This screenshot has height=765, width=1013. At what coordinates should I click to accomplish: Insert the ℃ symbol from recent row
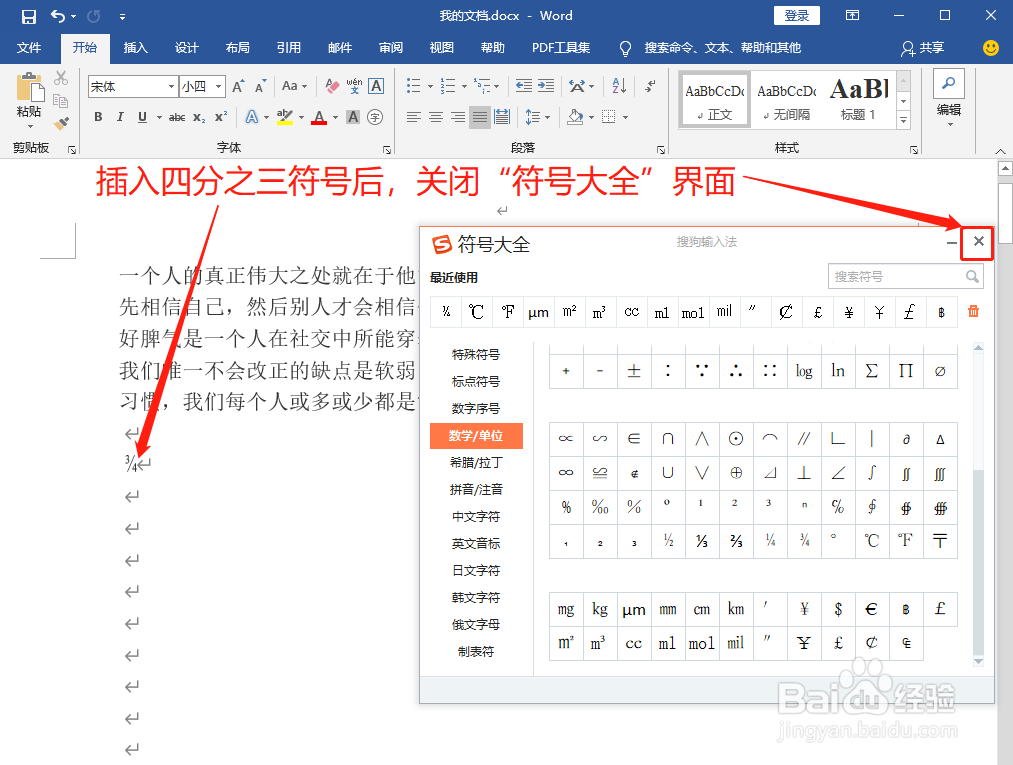(476, 312)
